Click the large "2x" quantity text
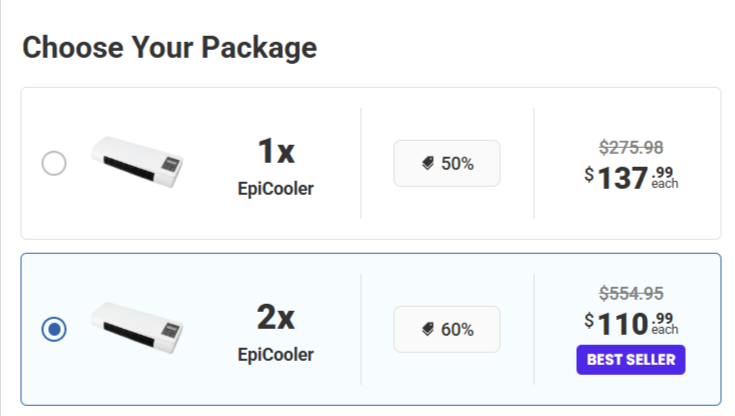Image resolution: width=735 pixels, height=416 pixels. (x=276, y=317)
